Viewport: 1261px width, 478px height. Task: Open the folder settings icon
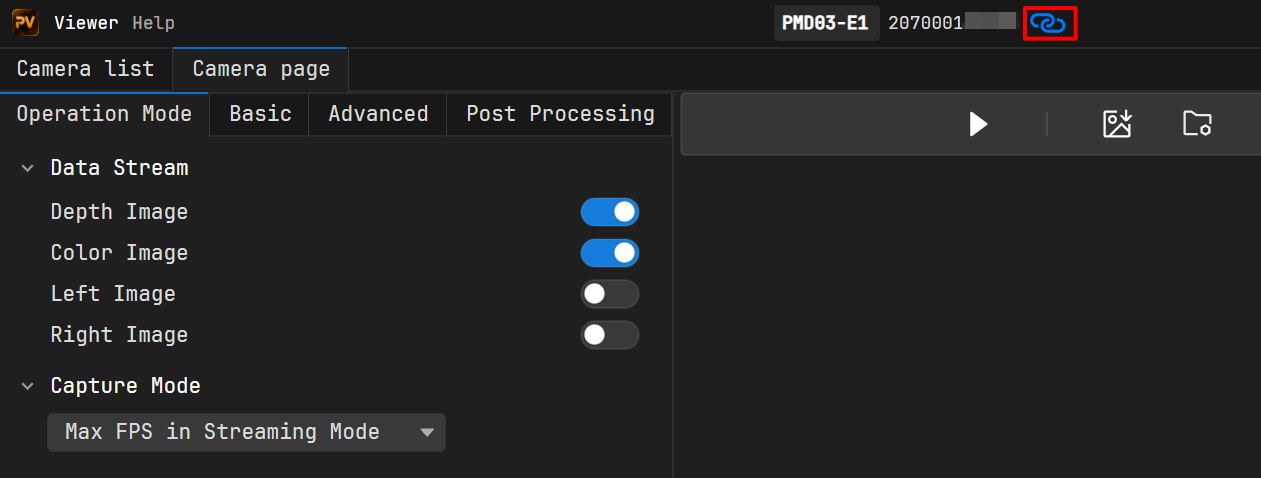[1197, 124]
